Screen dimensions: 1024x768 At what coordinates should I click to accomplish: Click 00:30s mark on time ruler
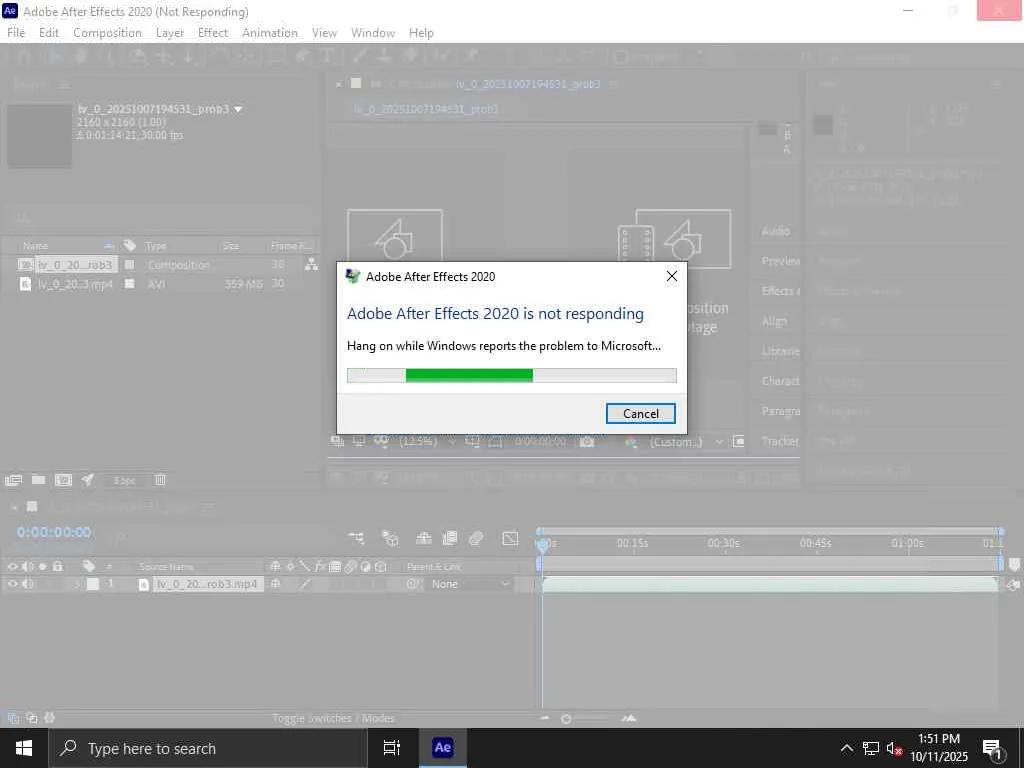724,543
